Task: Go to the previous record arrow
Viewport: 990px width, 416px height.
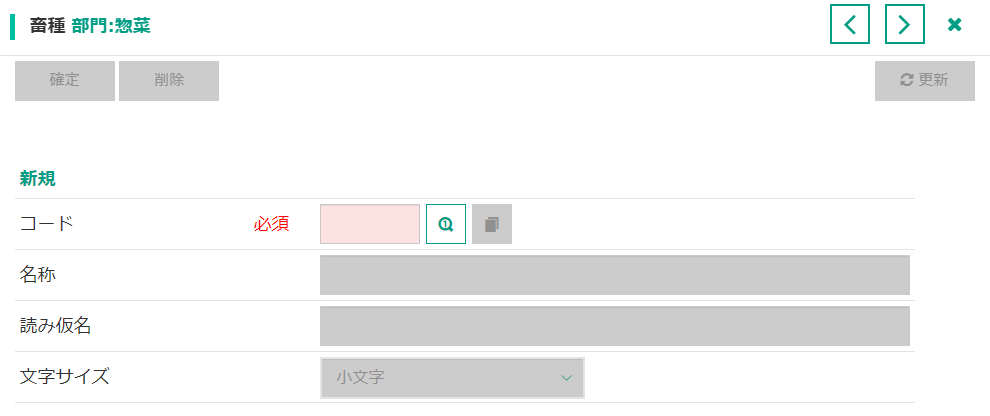Action: pyautogui.click(x=850, y=25)
